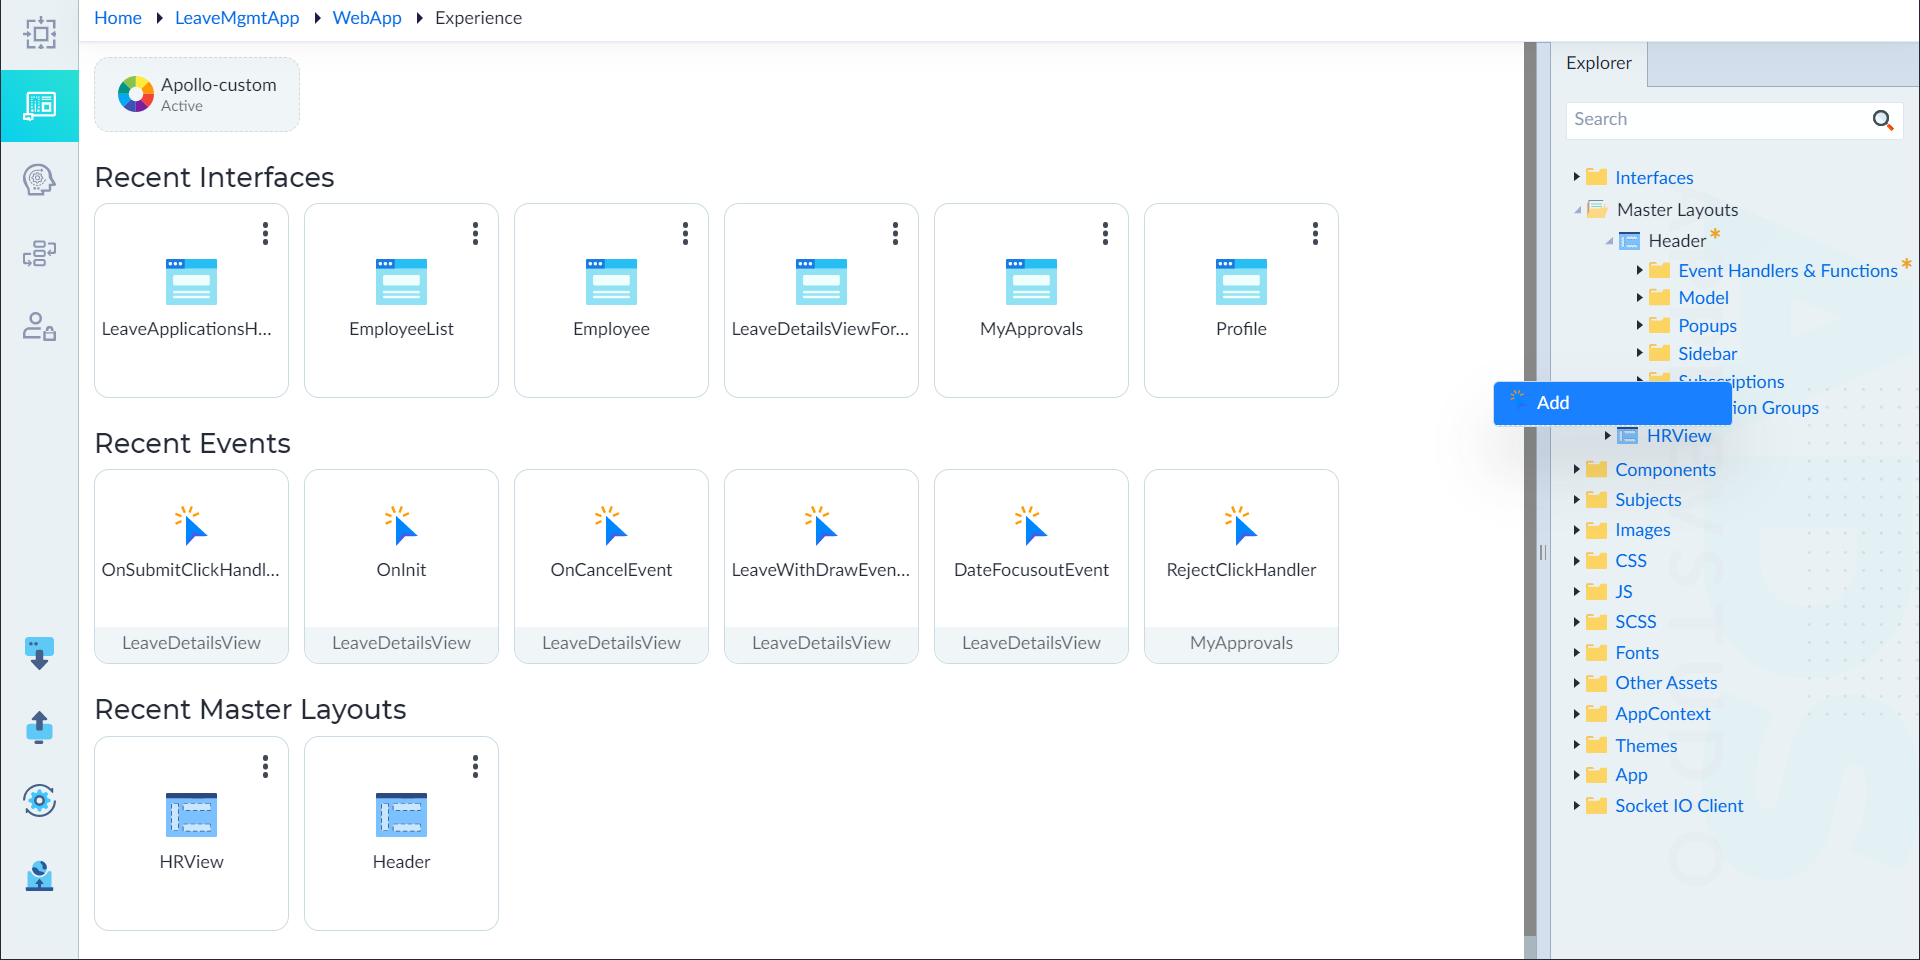1920x960 pixels.
Task: Select the Popups folder in tree
Action: [1707, 326]
